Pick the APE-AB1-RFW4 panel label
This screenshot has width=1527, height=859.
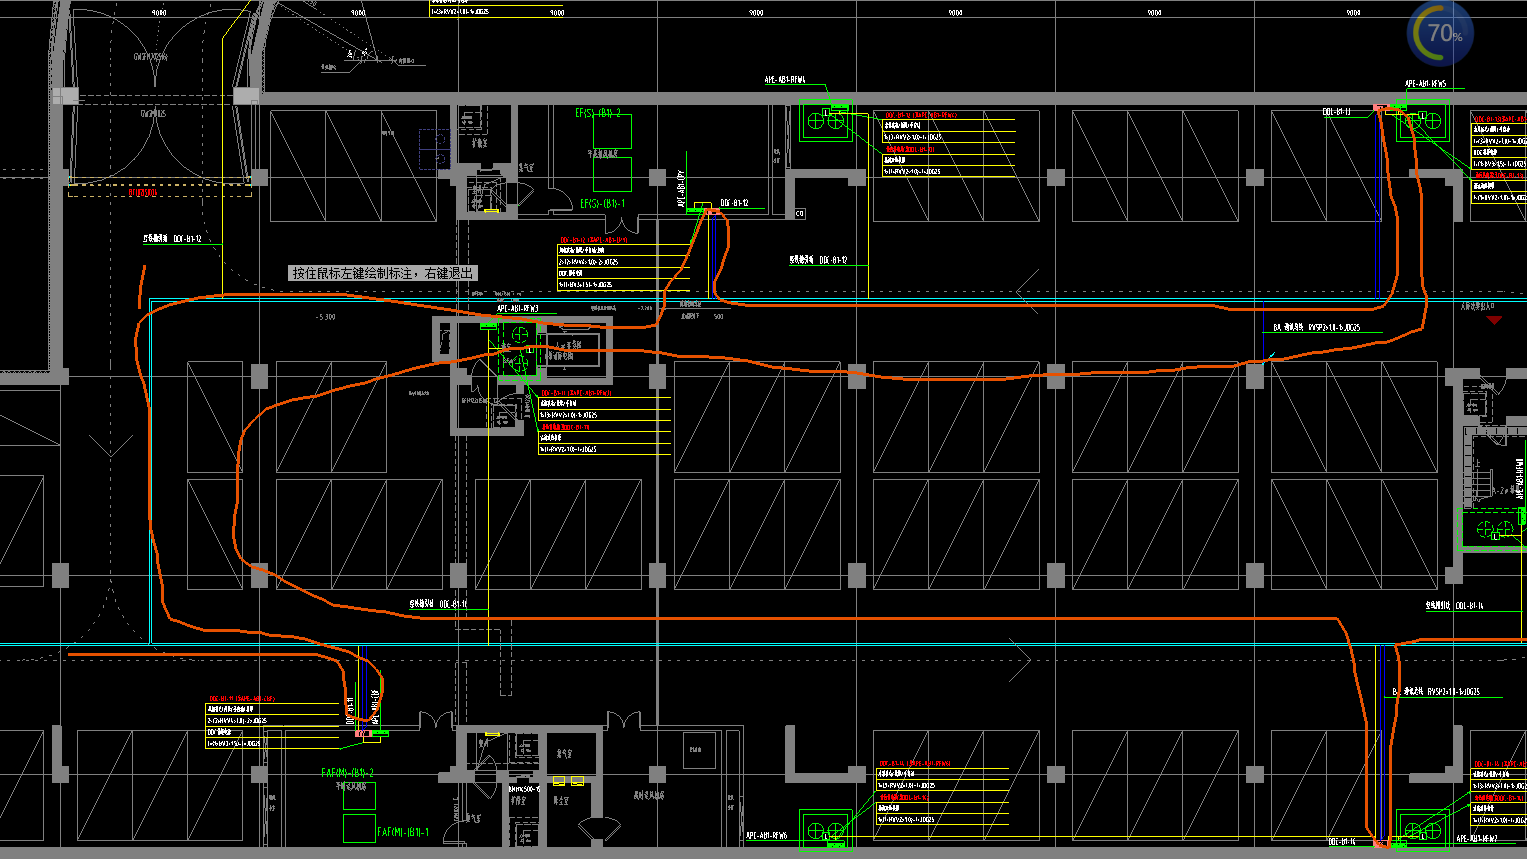(785, 80)
